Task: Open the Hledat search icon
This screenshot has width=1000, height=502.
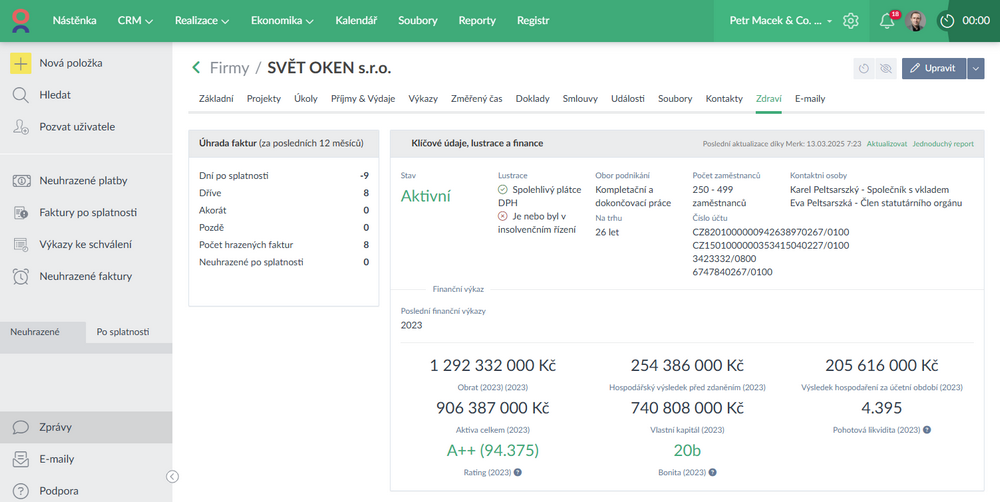Action: 21,95
